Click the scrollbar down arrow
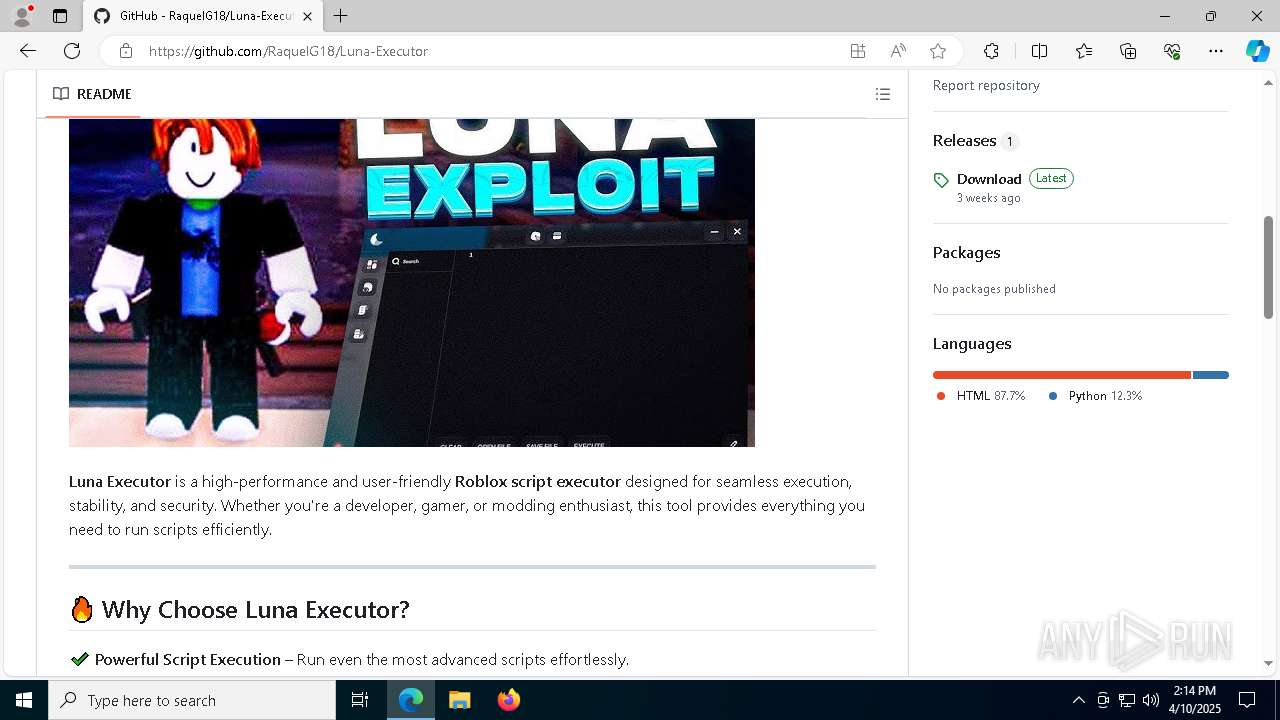Image resolution: width=1280 pixels, height=720 pixels. 1268,663
